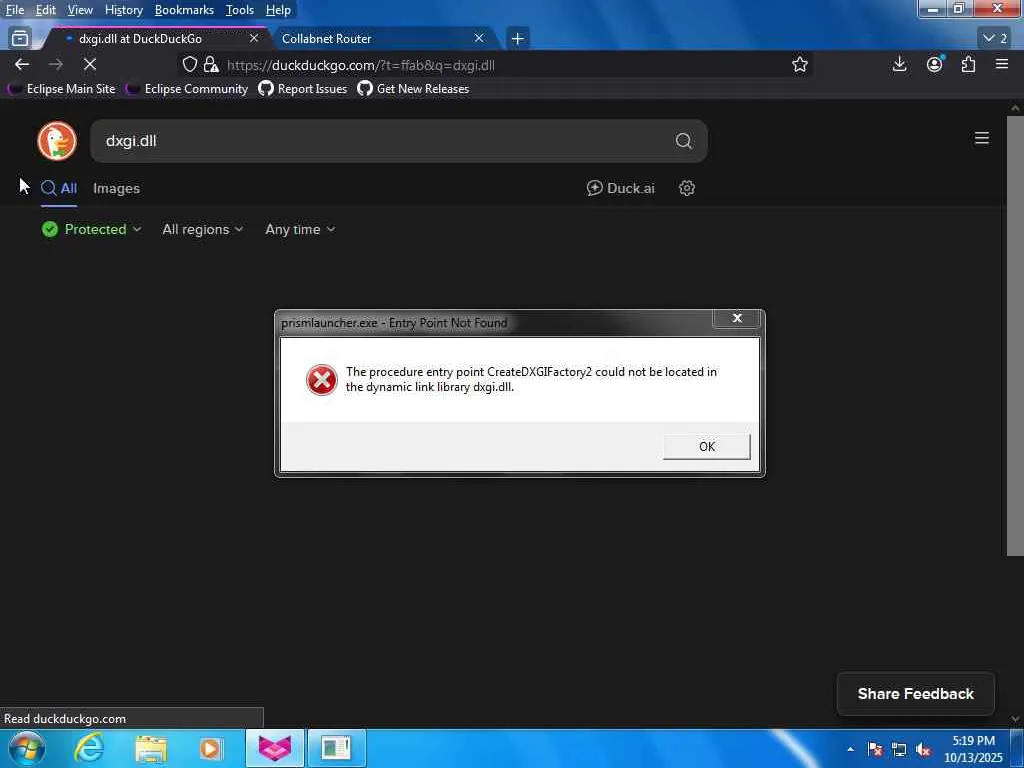Open the Extensions puzzle icon
Viewport: 1024px width, 768px height.
point(968,64)
